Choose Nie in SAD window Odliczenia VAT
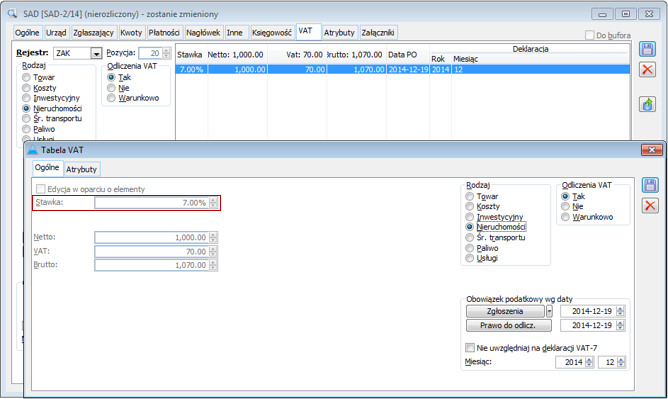 point(112,88)
